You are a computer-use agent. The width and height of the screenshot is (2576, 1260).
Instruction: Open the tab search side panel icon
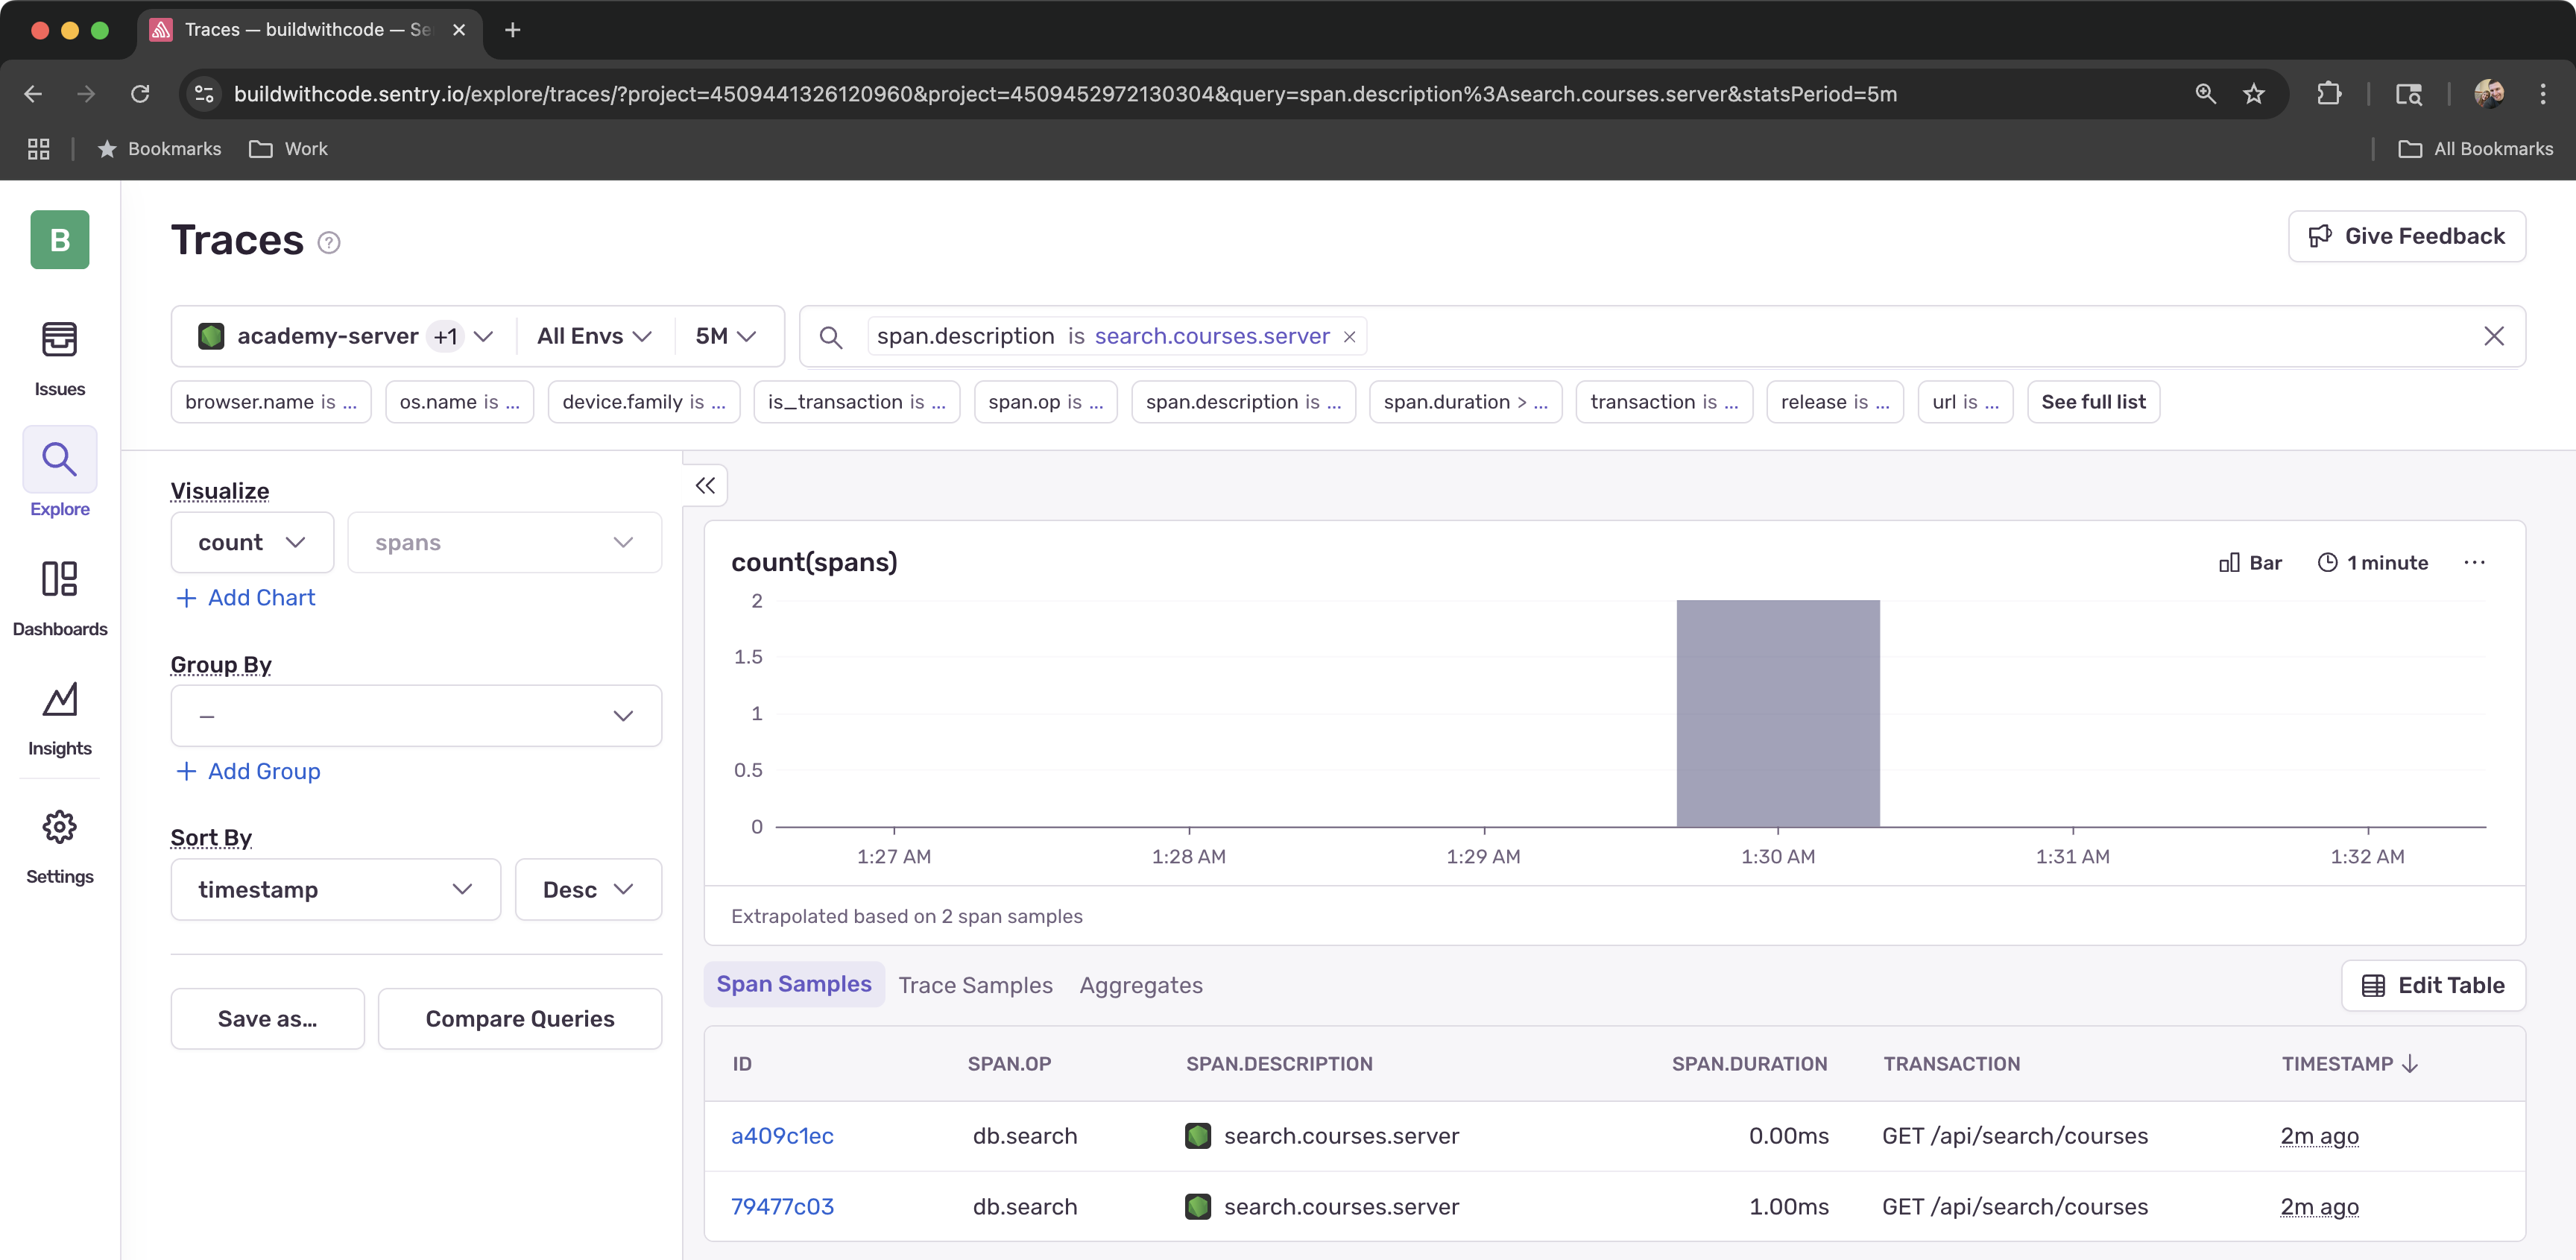click(x=2409, y=94)
